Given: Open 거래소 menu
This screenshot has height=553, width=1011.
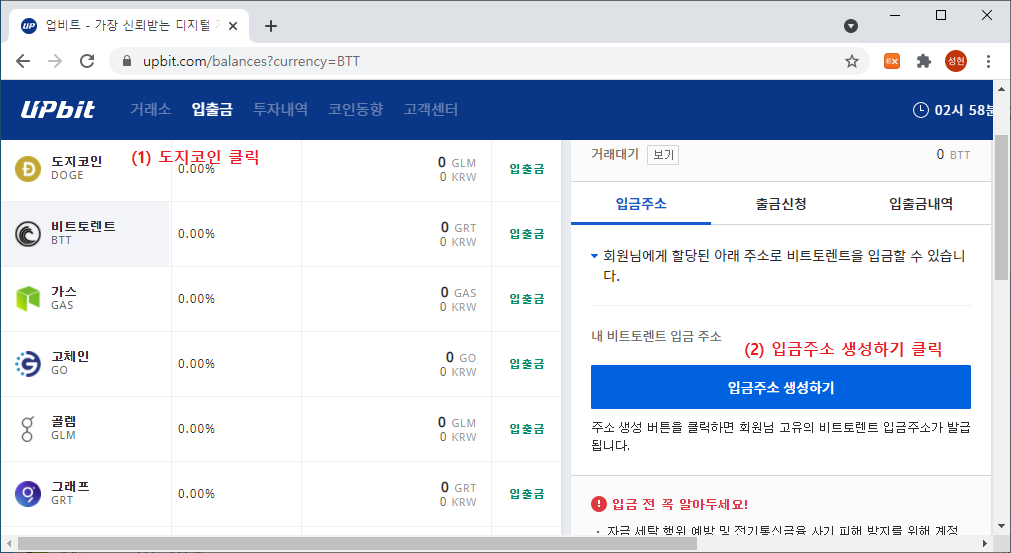Looking at the screenshot, I should (x=150, y=110).
